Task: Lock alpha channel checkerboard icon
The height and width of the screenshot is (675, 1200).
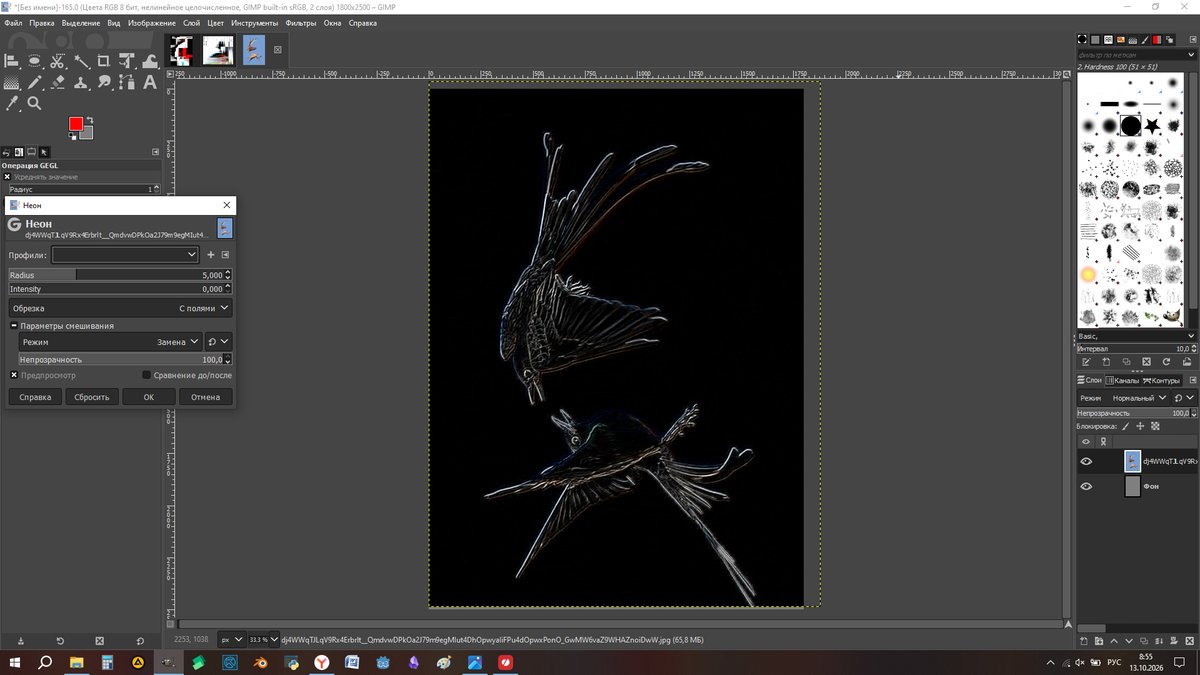Action: (1155, 426)
